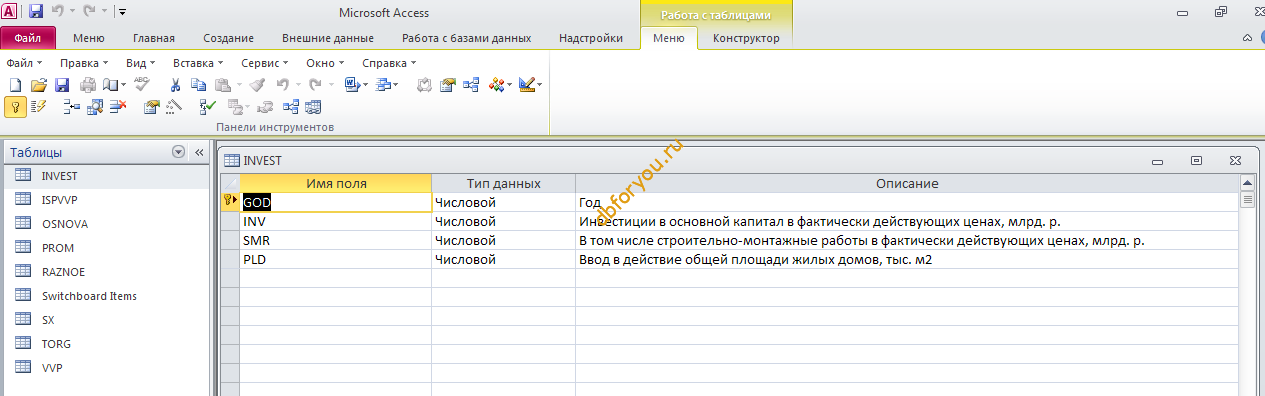Screen dimensions: 1265x396
Task: Click the Save floppy disk toolbar icon
Action: click(x=62, y=85)
